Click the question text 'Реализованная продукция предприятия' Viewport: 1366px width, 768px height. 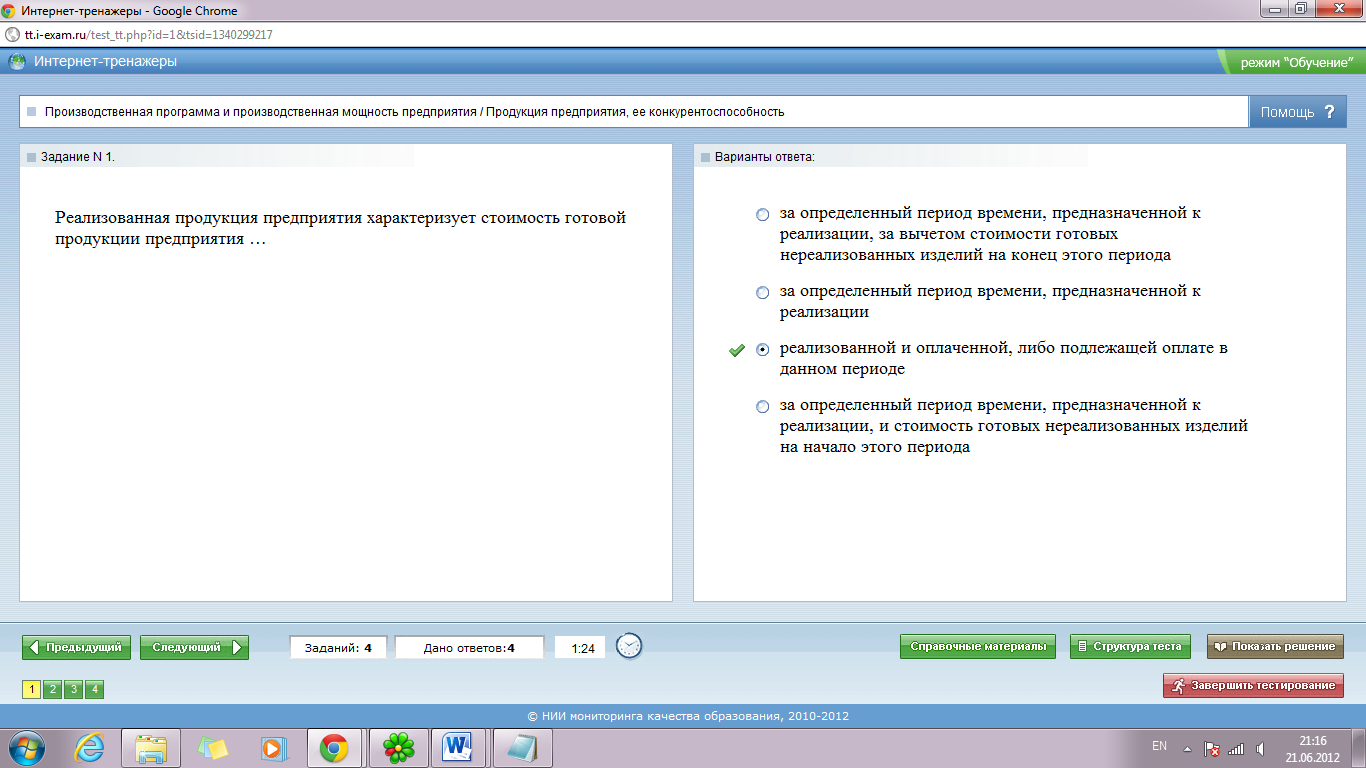coord(208,217)
